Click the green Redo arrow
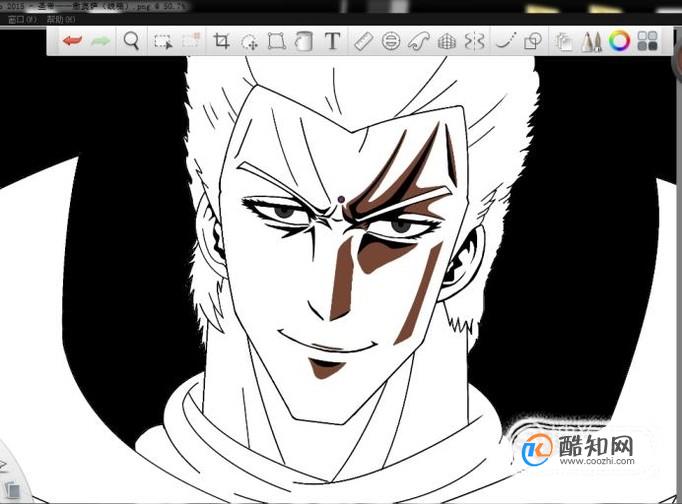Viewport: 682px width, 504px height. coord(101,41)
